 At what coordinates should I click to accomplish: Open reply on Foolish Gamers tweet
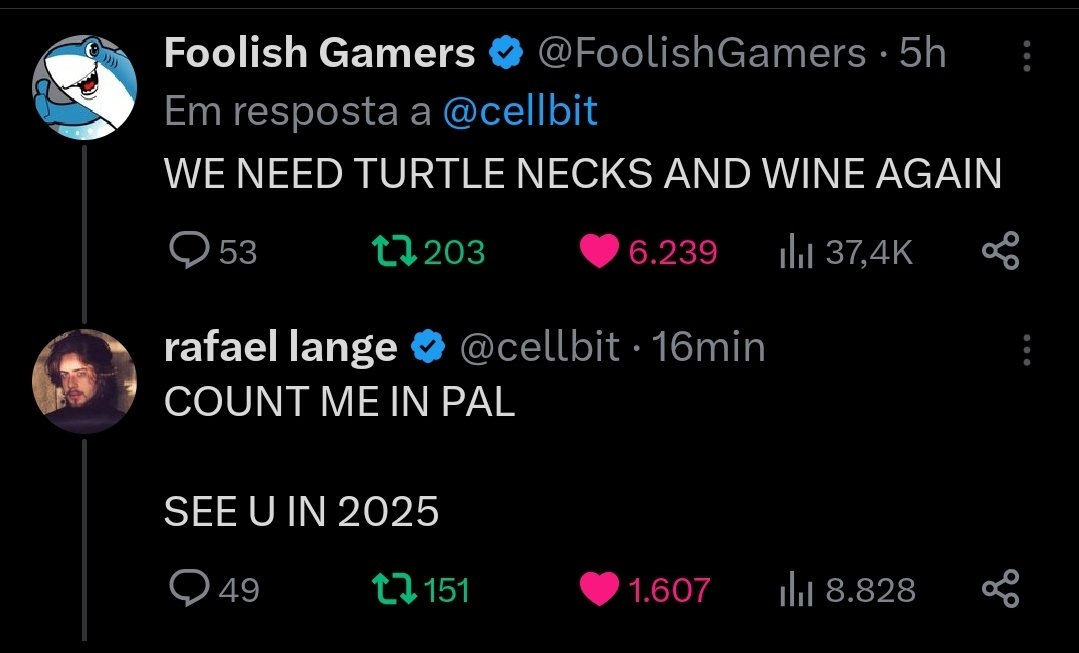pyautogui.click(x=213, y=251)
